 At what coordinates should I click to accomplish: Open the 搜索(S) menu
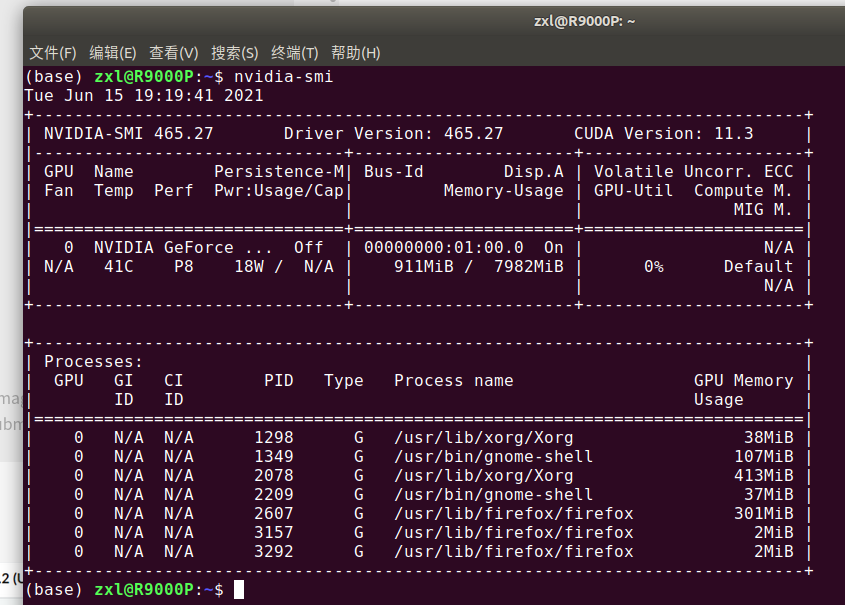click(234, 53)
